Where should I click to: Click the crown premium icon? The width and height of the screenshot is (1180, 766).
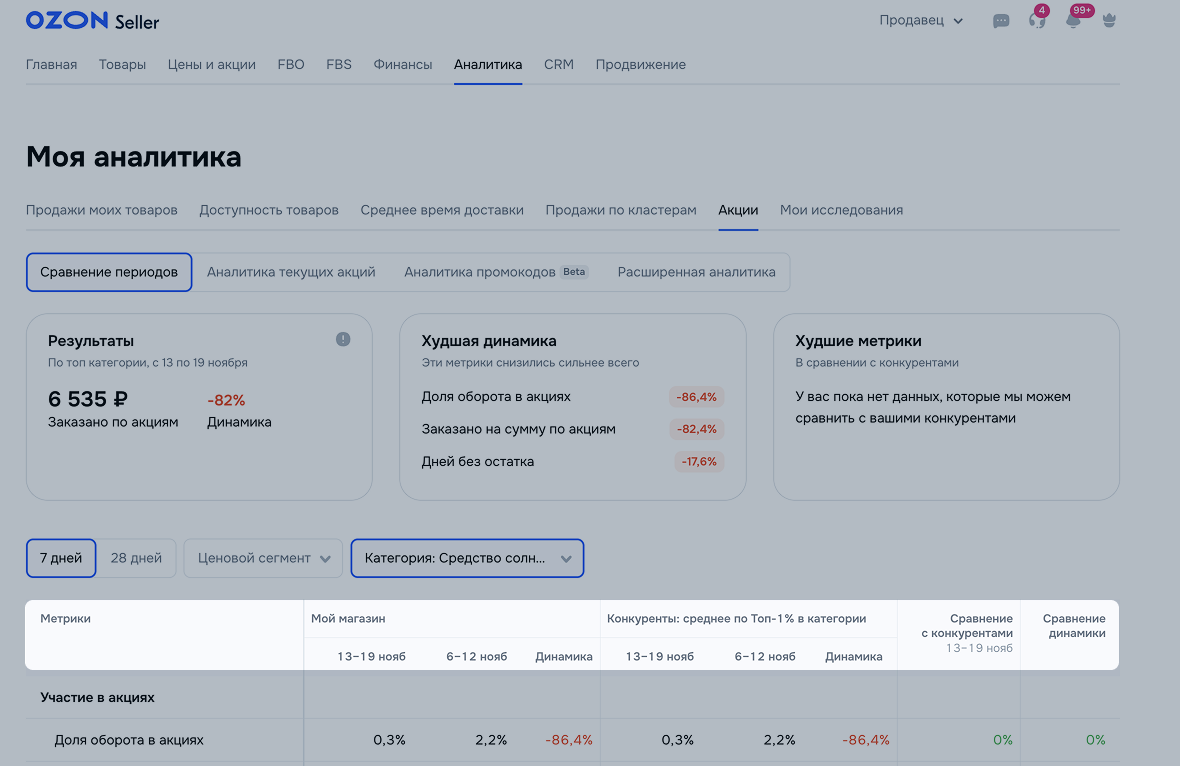(x=1109, y=21)
